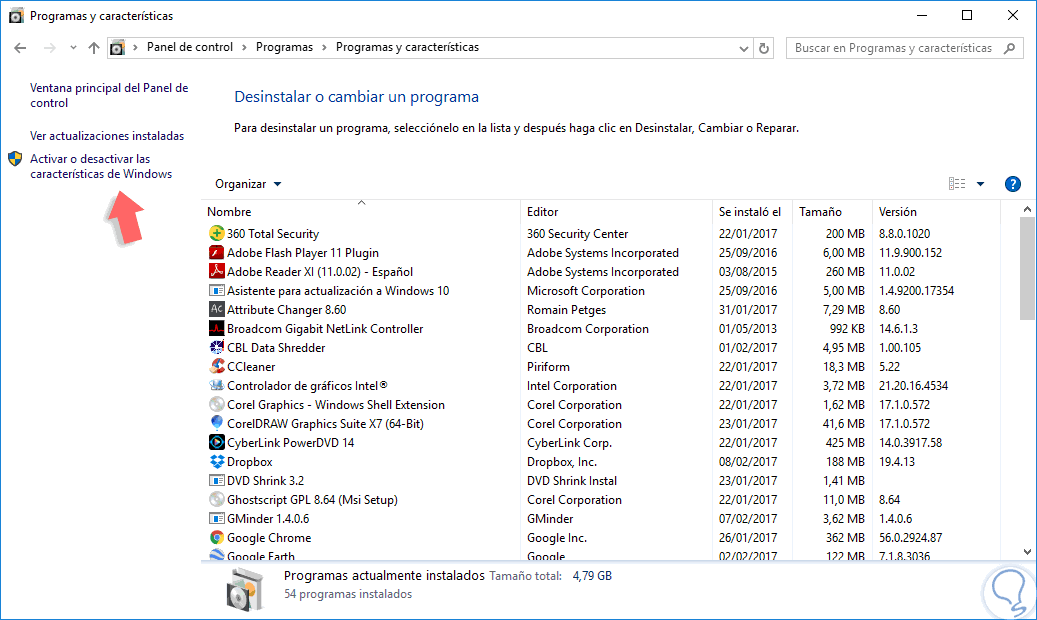The width and height of the screenshot is (1037, 620).
Task: Select the Google Inc. editor cell
Action: pos(557,538)
